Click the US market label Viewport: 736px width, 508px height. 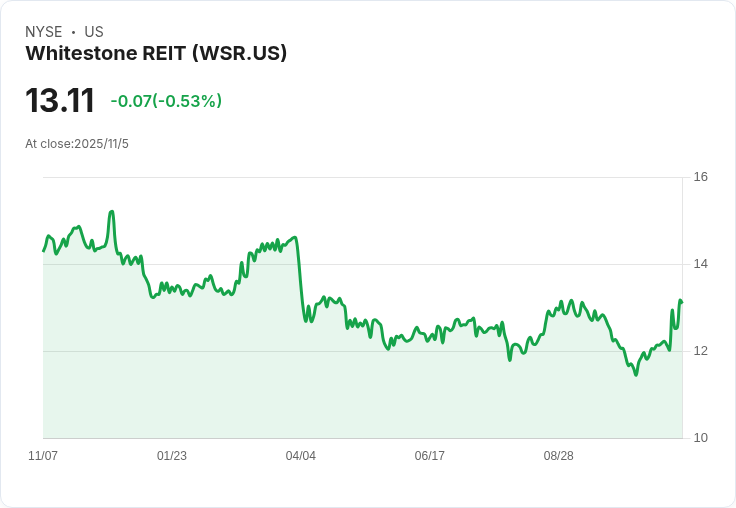coord(94,32)
